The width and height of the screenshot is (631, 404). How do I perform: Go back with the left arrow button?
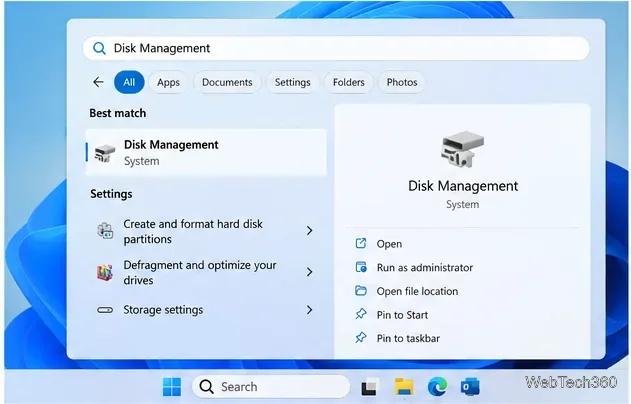[98, 82]
